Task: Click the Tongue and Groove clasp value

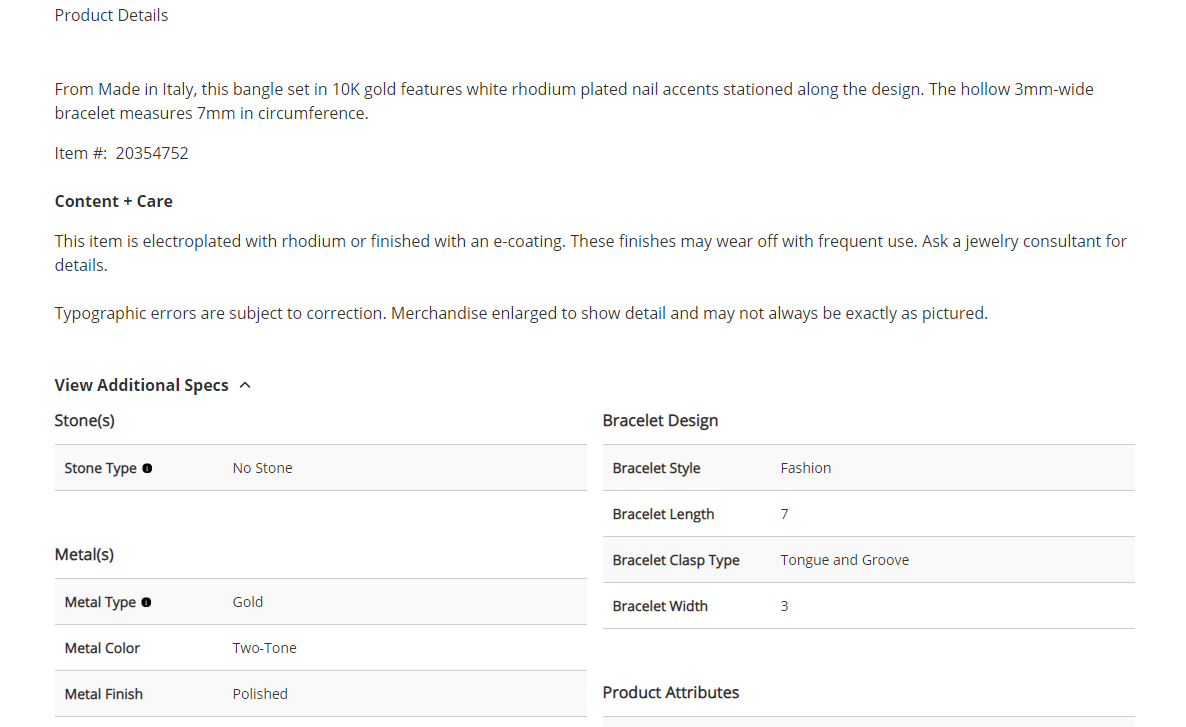Action: point(844,560)
